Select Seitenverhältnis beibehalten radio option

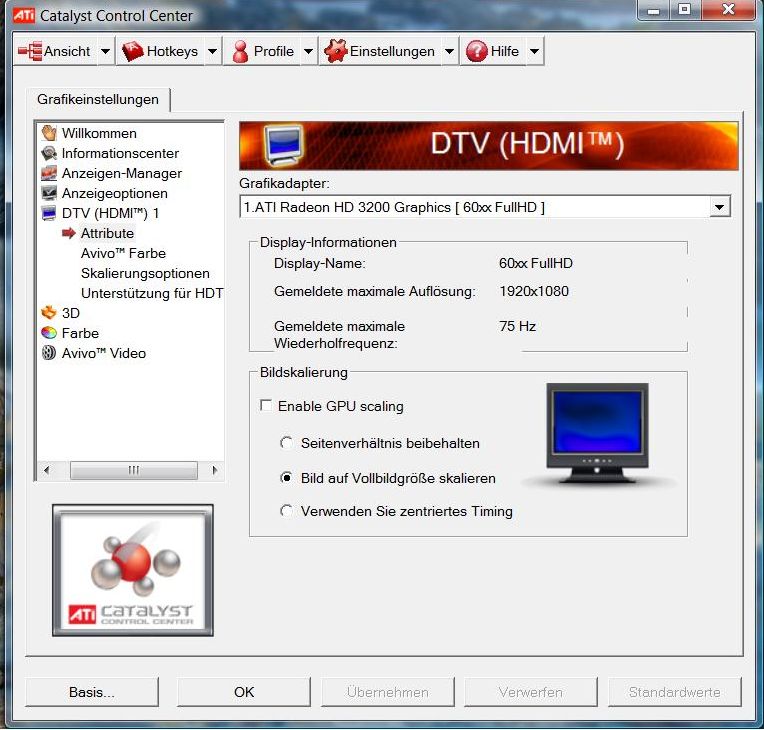287,443
